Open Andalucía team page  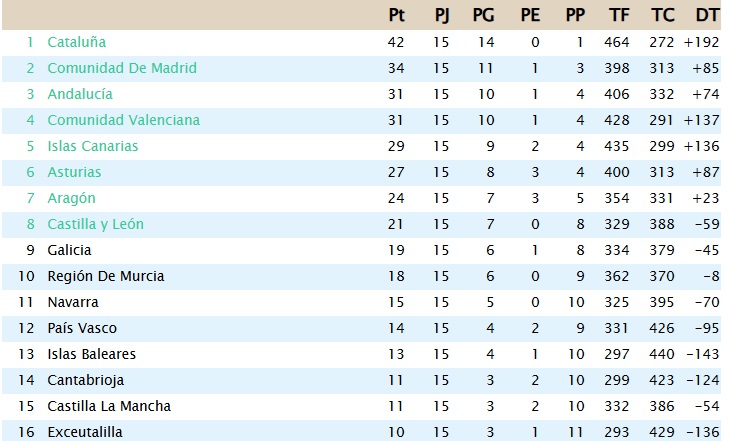coord(80,94)
